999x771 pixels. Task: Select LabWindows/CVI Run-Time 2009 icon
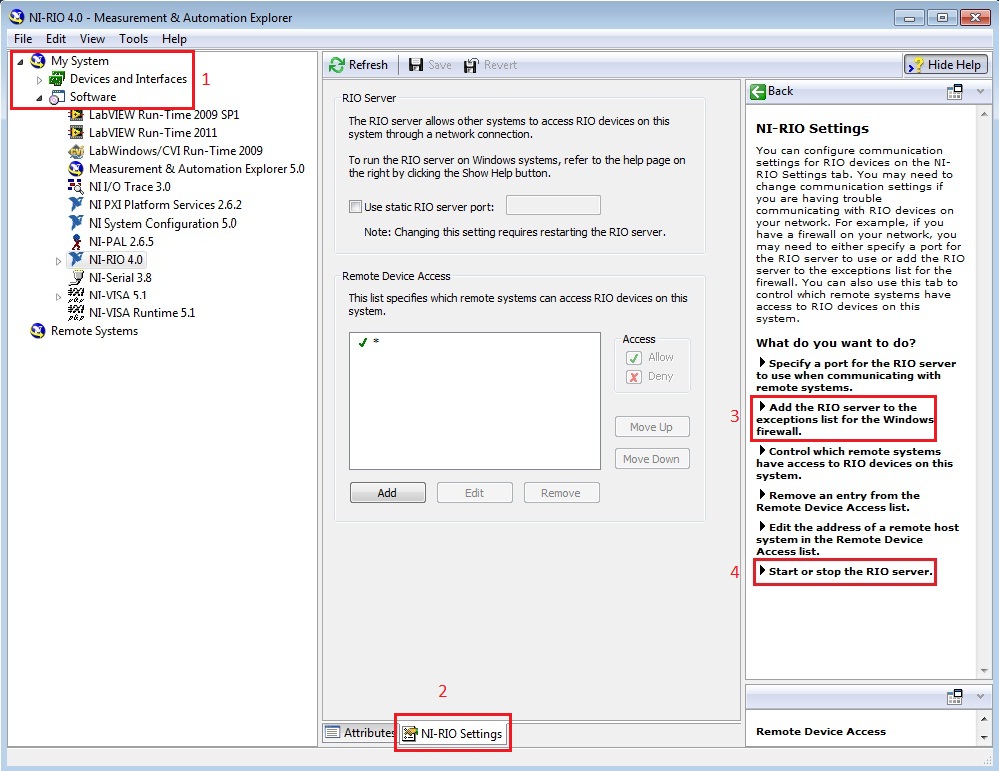(76, 151)
